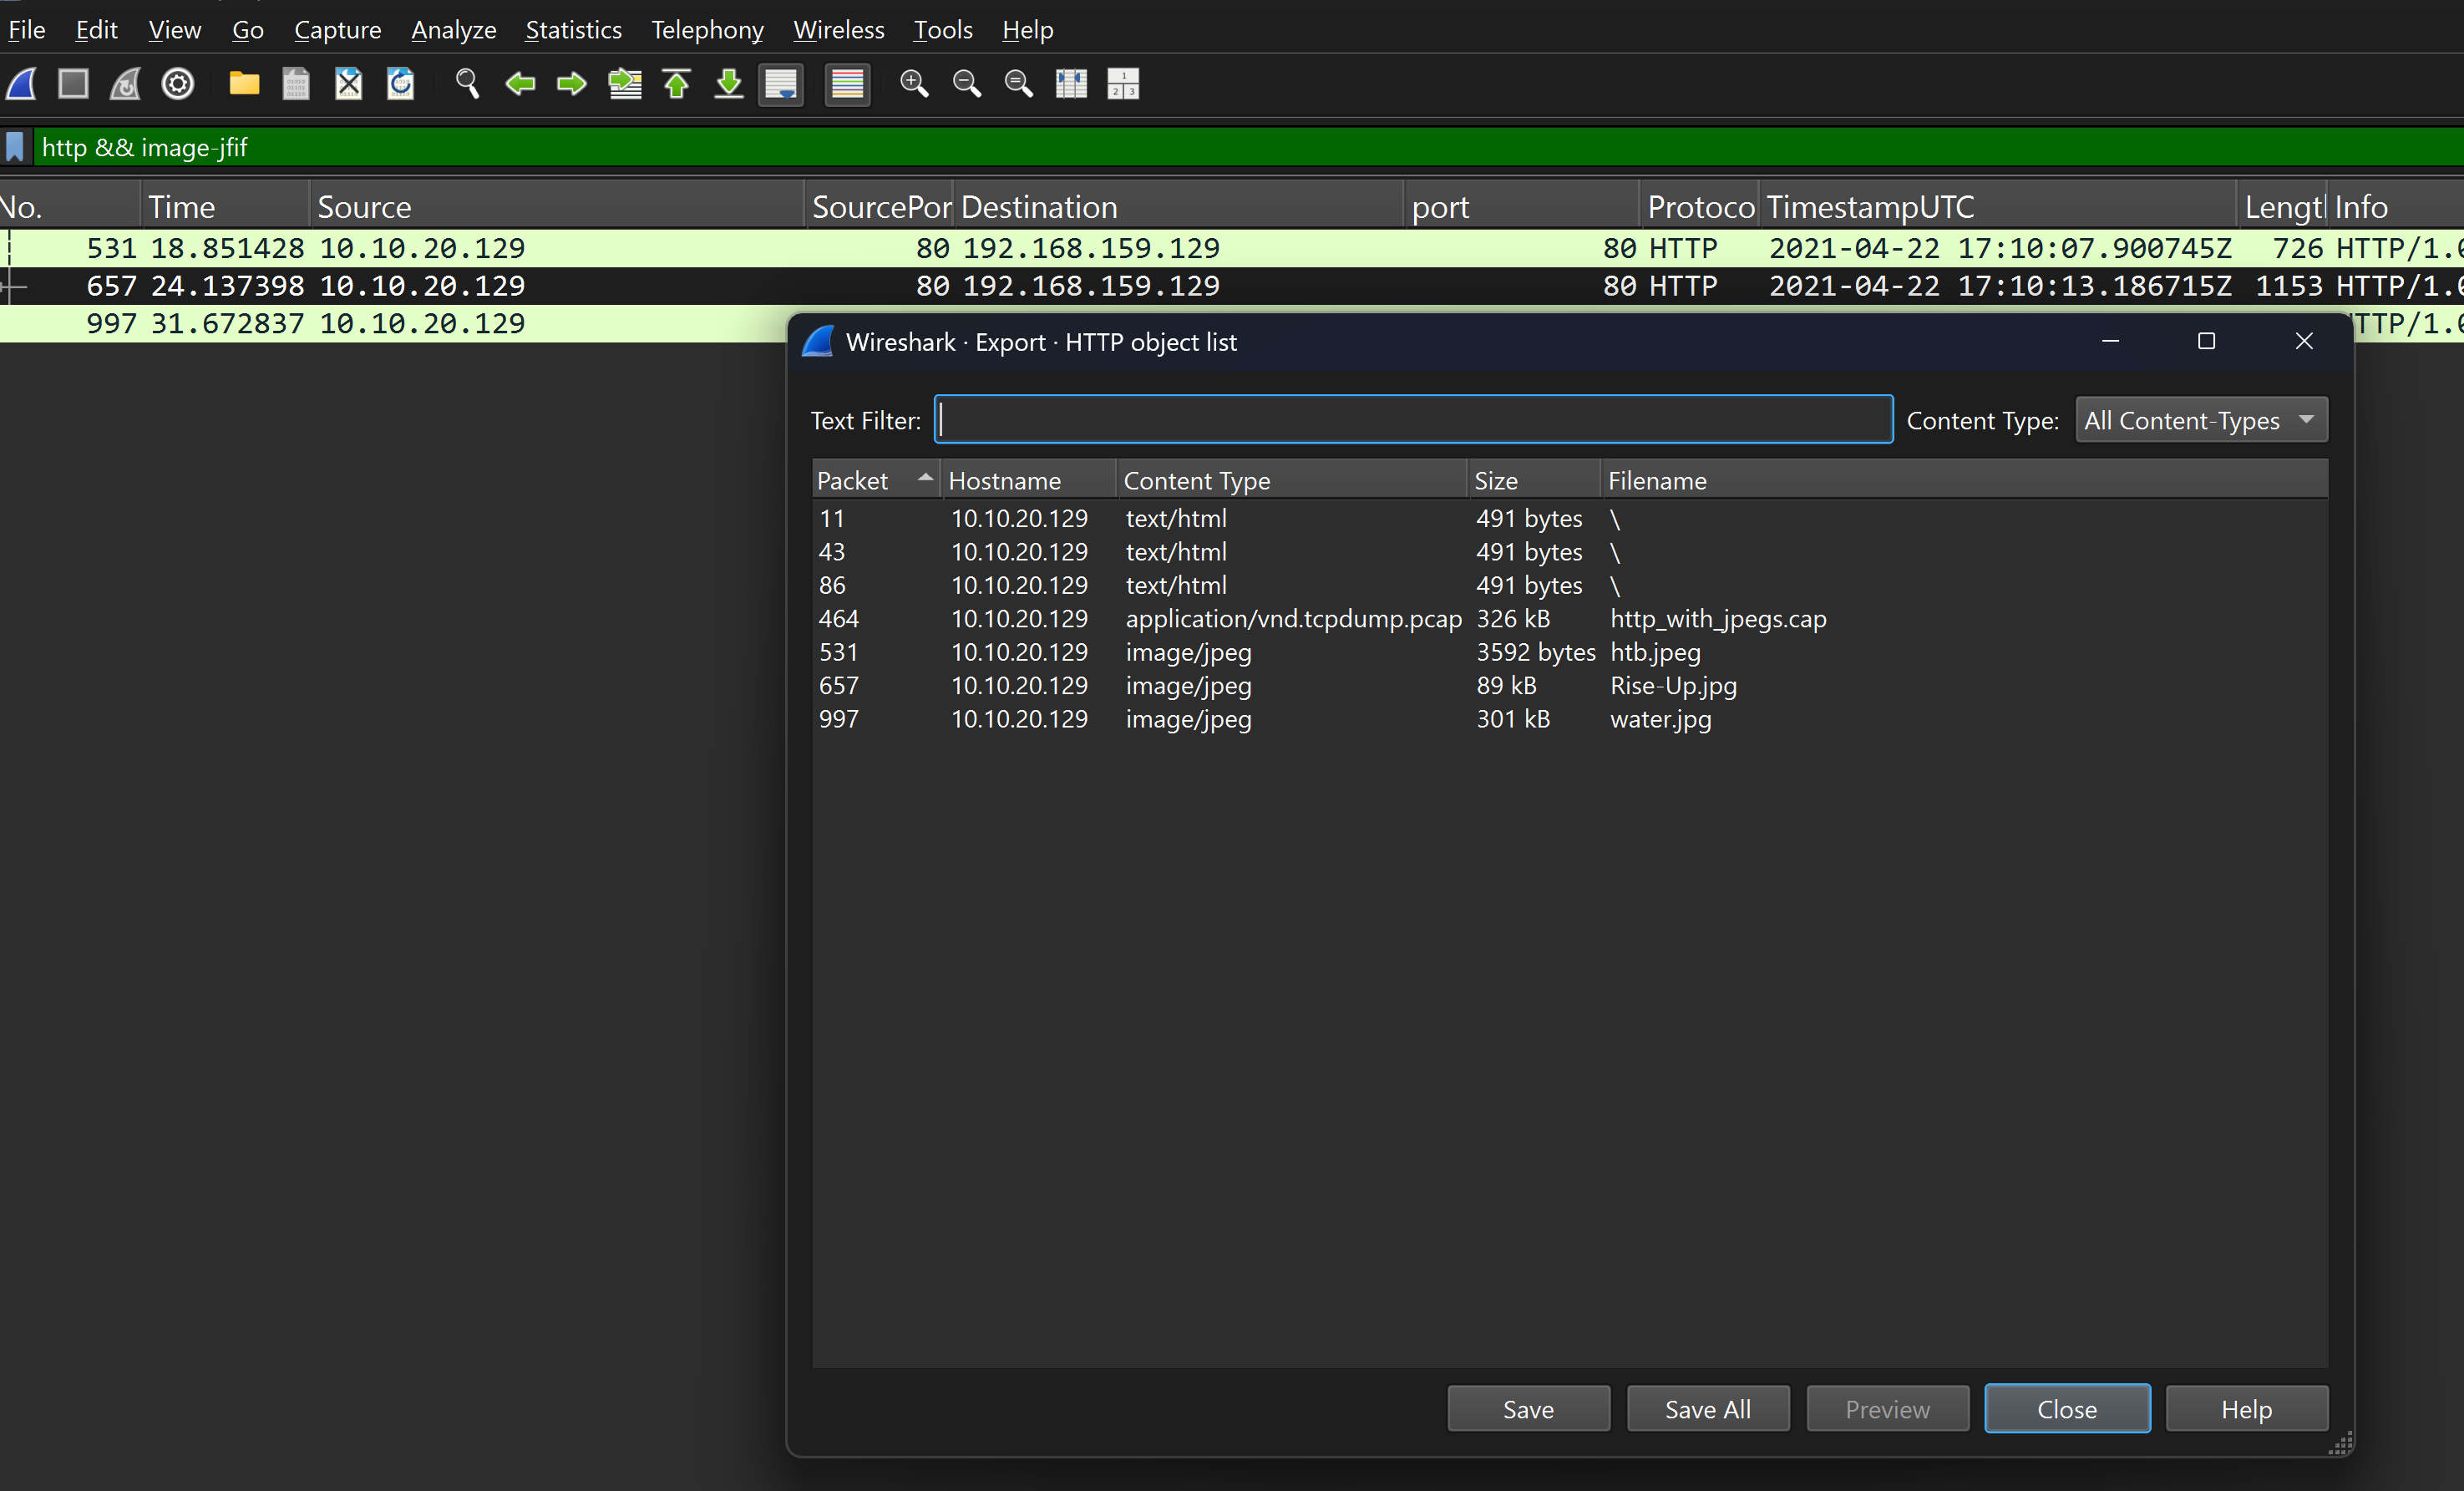Click the Save button
The height and width of the screenshot is (1491, 2464).
point(1528,1409)
